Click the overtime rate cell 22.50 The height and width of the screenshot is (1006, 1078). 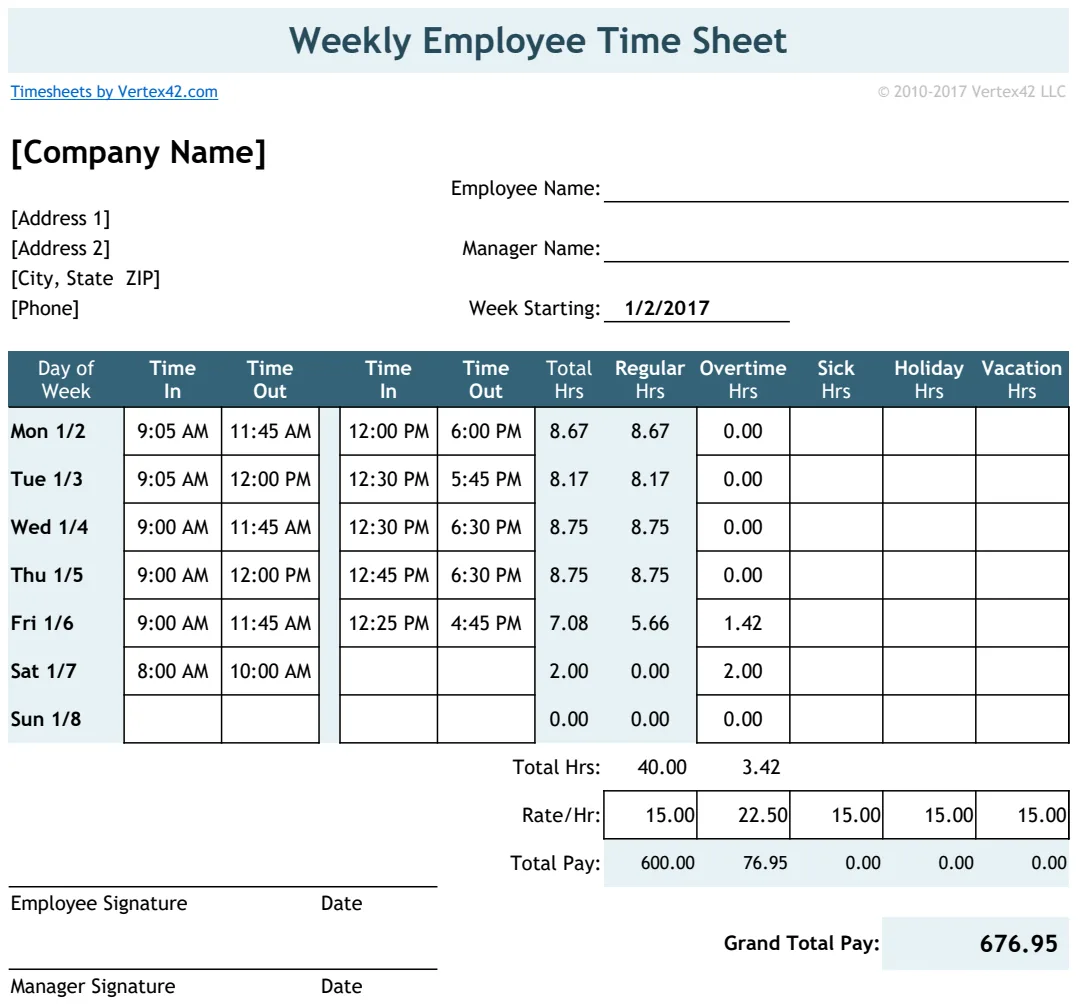click(743, 816)
